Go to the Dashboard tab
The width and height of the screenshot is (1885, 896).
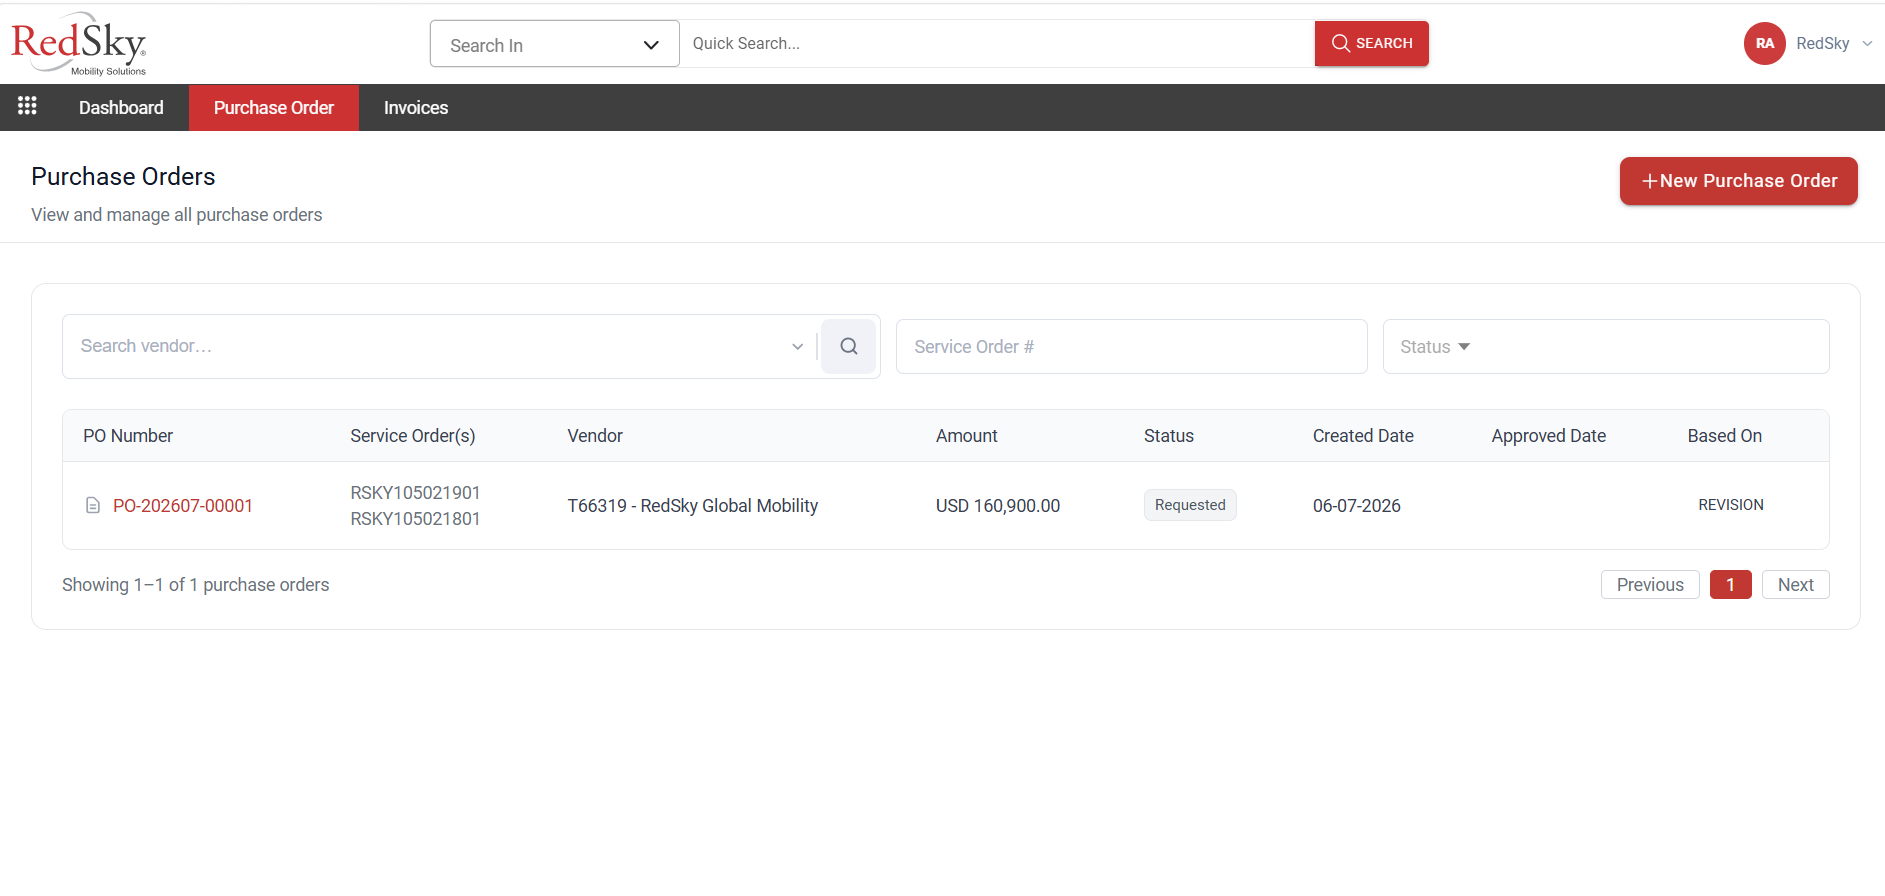121,108
